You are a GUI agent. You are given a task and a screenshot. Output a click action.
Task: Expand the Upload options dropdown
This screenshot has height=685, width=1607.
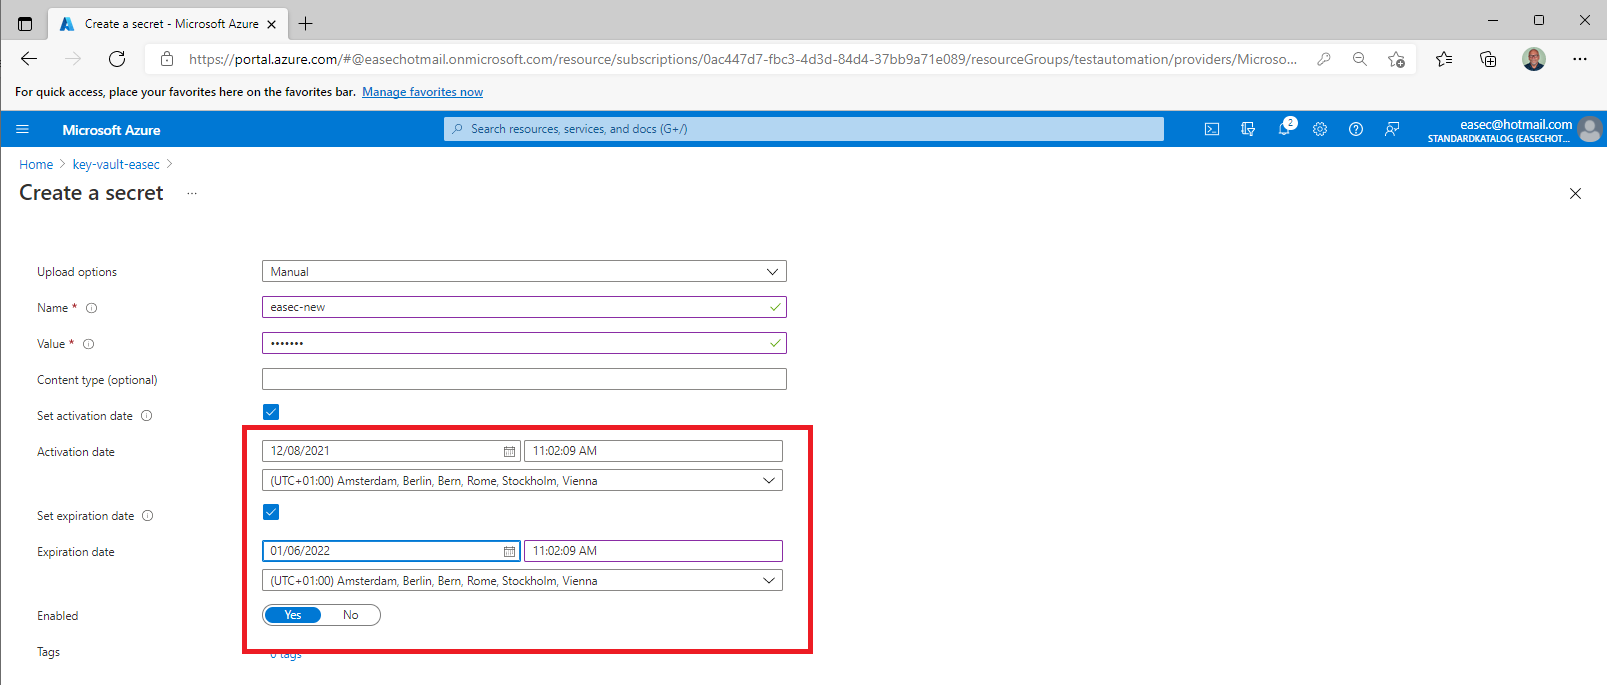(523, 272)
